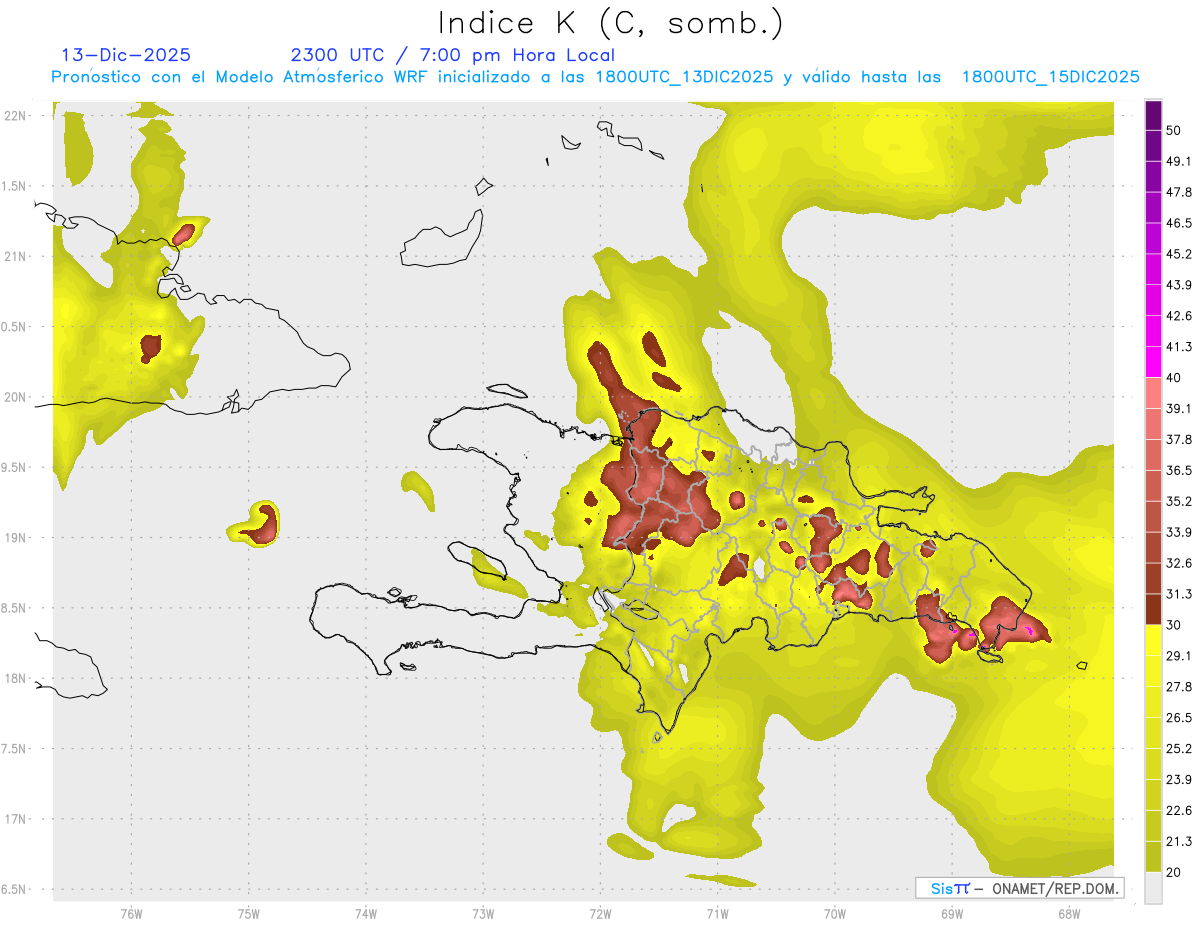Click longitude label '70W'
1200x927 pixels.
click(834, 914)
